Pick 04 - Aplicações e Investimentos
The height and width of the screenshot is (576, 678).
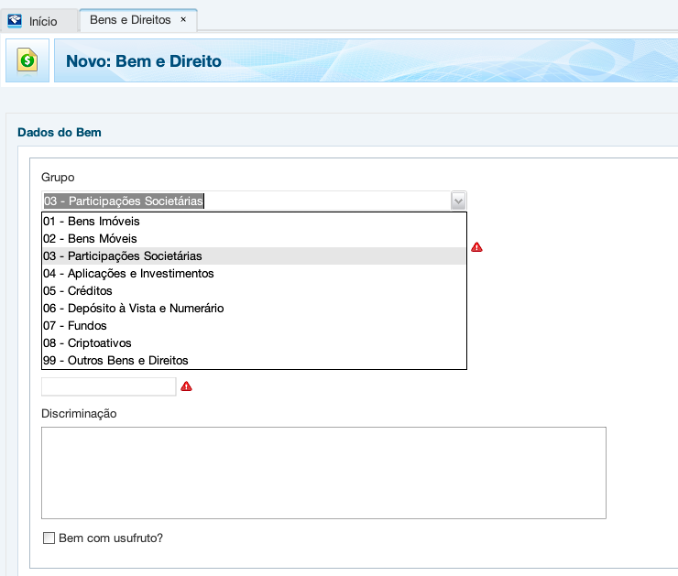(x=128, y=273)
